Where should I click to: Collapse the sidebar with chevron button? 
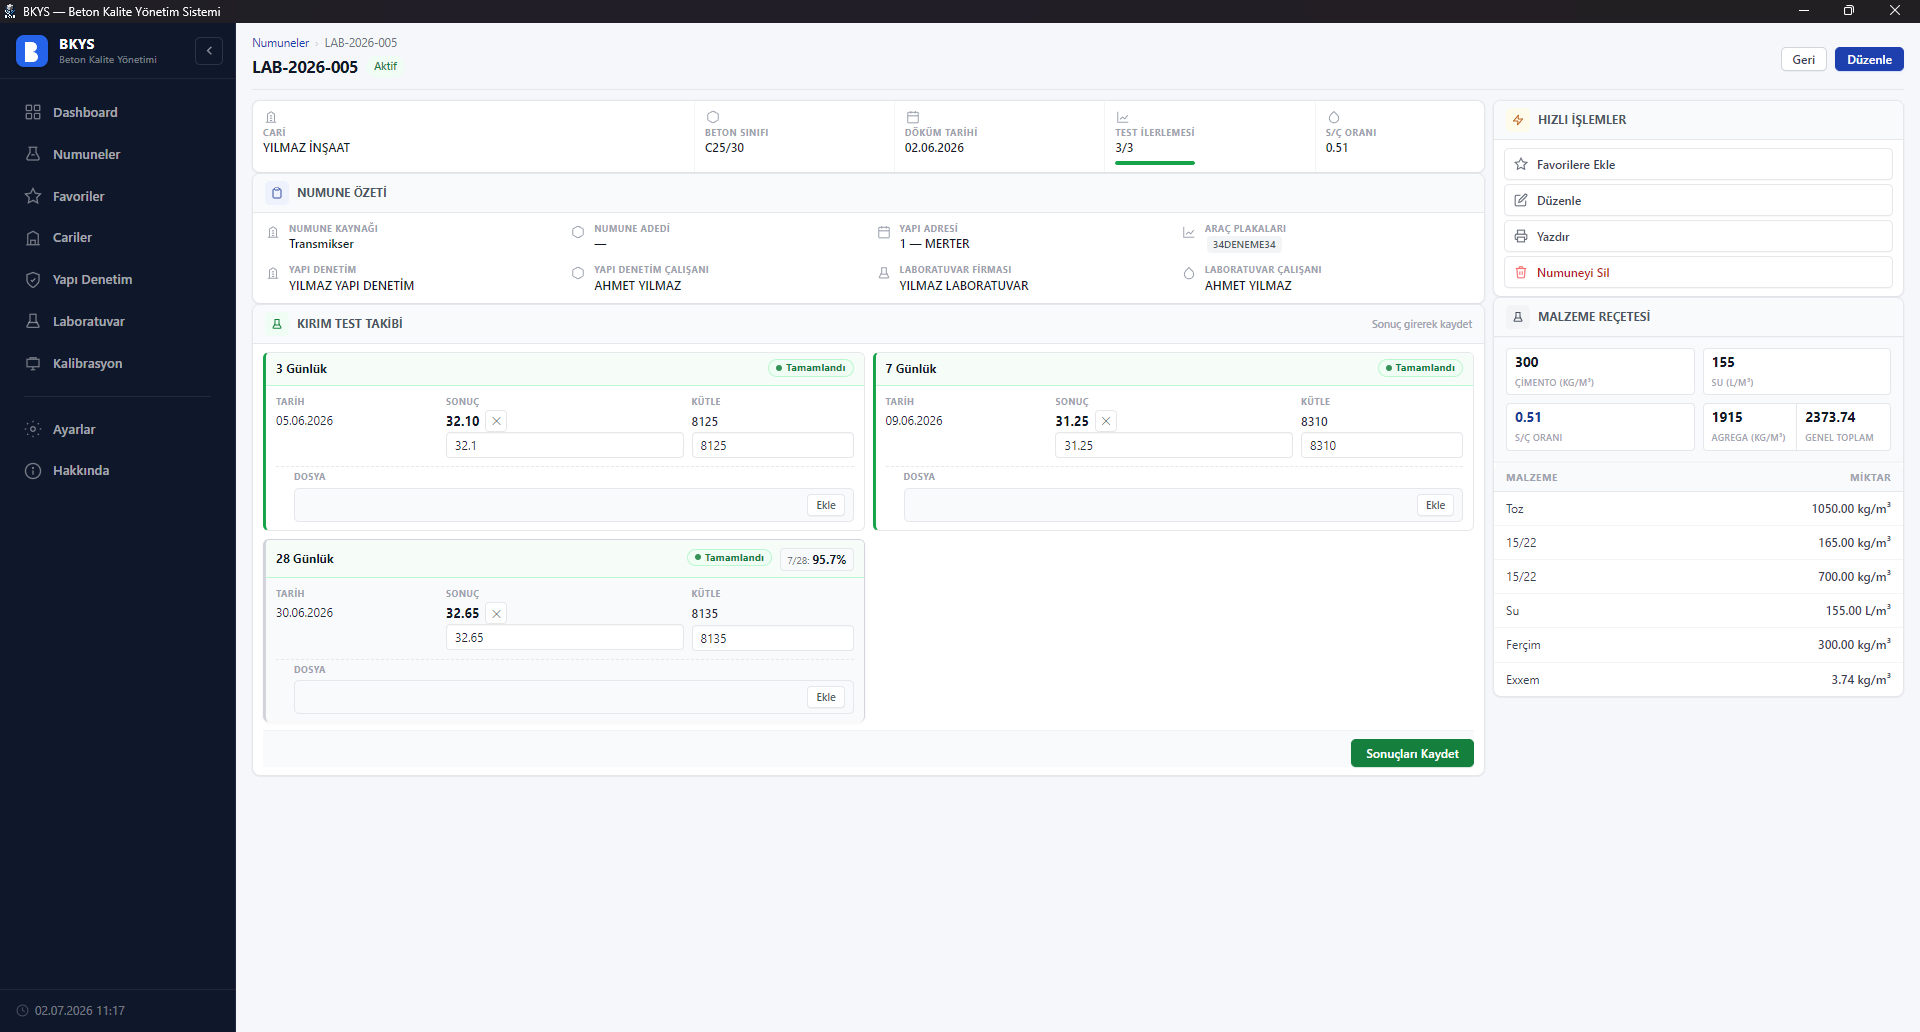click(x=209, y=51)
